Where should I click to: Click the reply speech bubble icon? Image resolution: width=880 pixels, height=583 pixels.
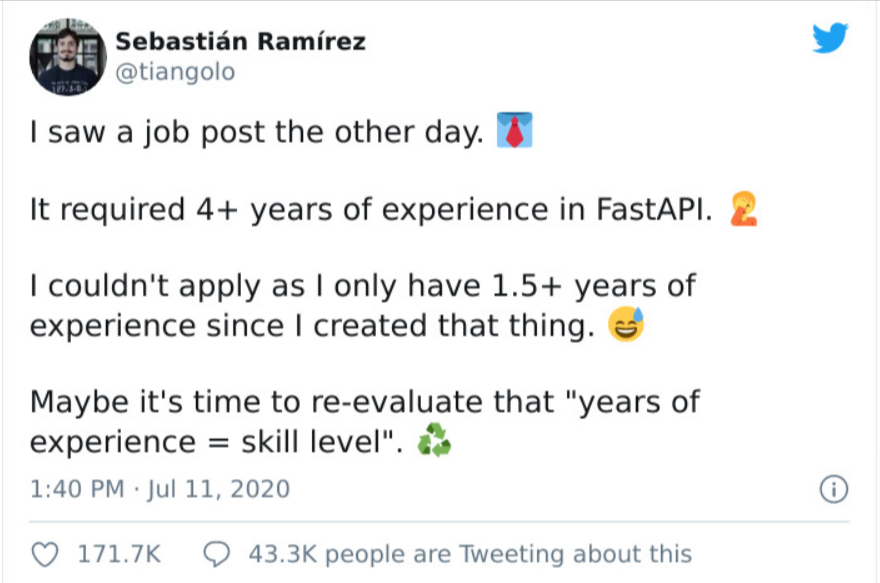pyautogui.click(x=219, y=553)
